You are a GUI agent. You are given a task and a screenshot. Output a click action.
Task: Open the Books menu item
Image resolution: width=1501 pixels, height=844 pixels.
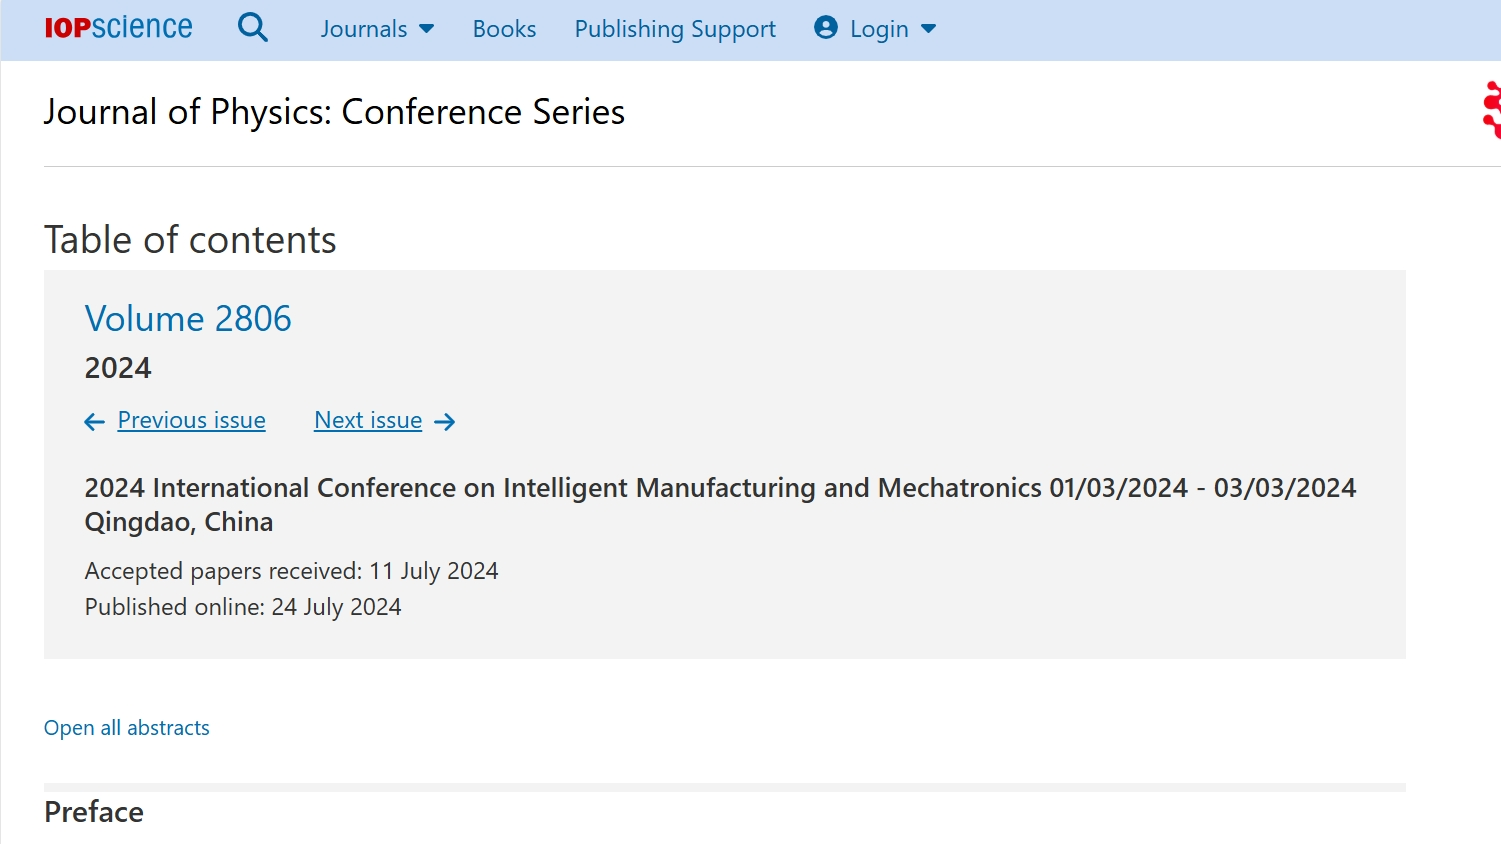[x=504, y=29]
